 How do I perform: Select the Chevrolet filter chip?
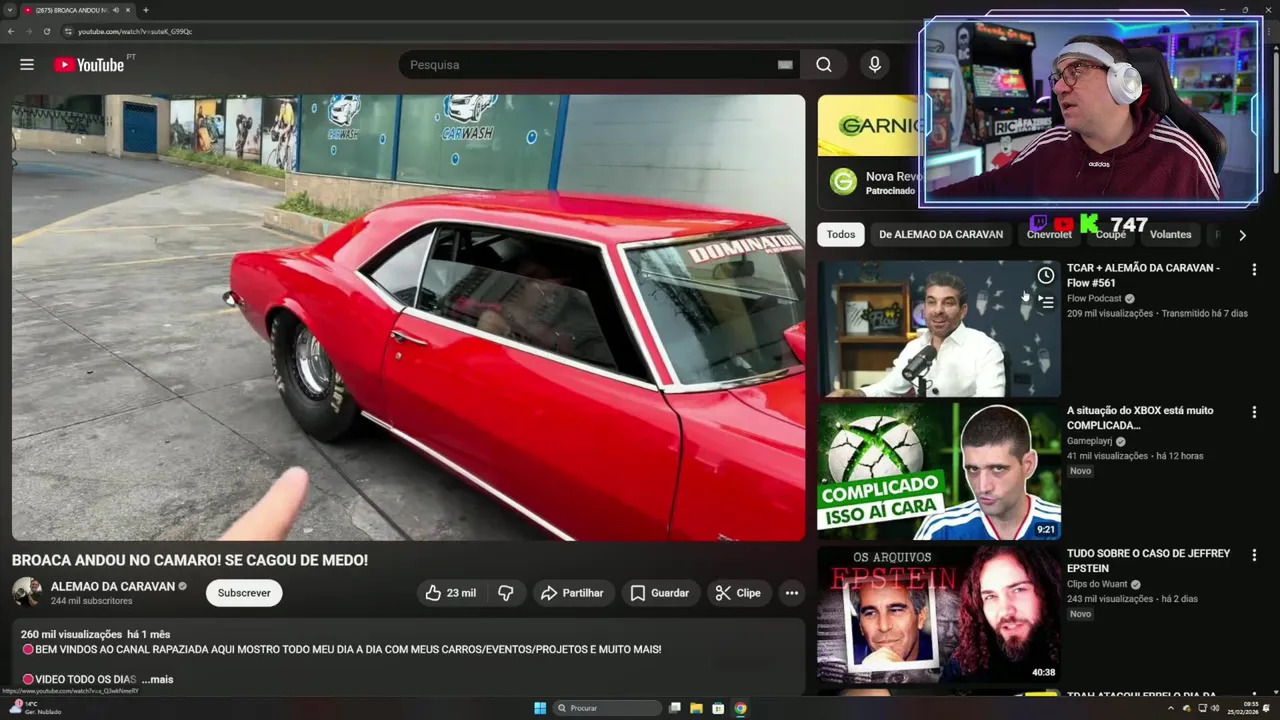(1049, 235)
